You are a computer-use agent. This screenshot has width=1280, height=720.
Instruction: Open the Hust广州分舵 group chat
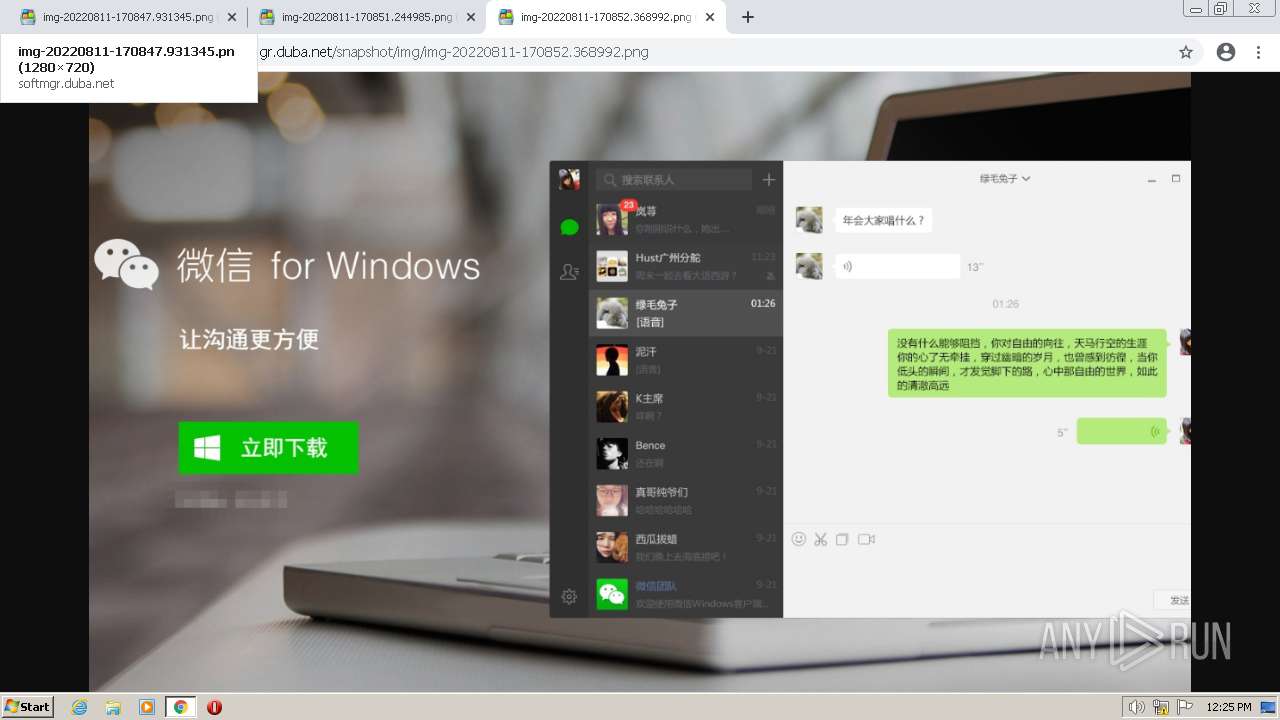point(685,266)
